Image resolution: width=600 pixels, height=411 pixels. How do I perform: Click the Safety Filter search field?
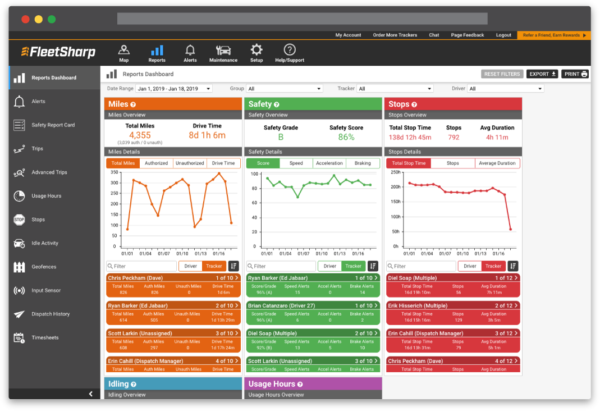(x=281, y=266)
